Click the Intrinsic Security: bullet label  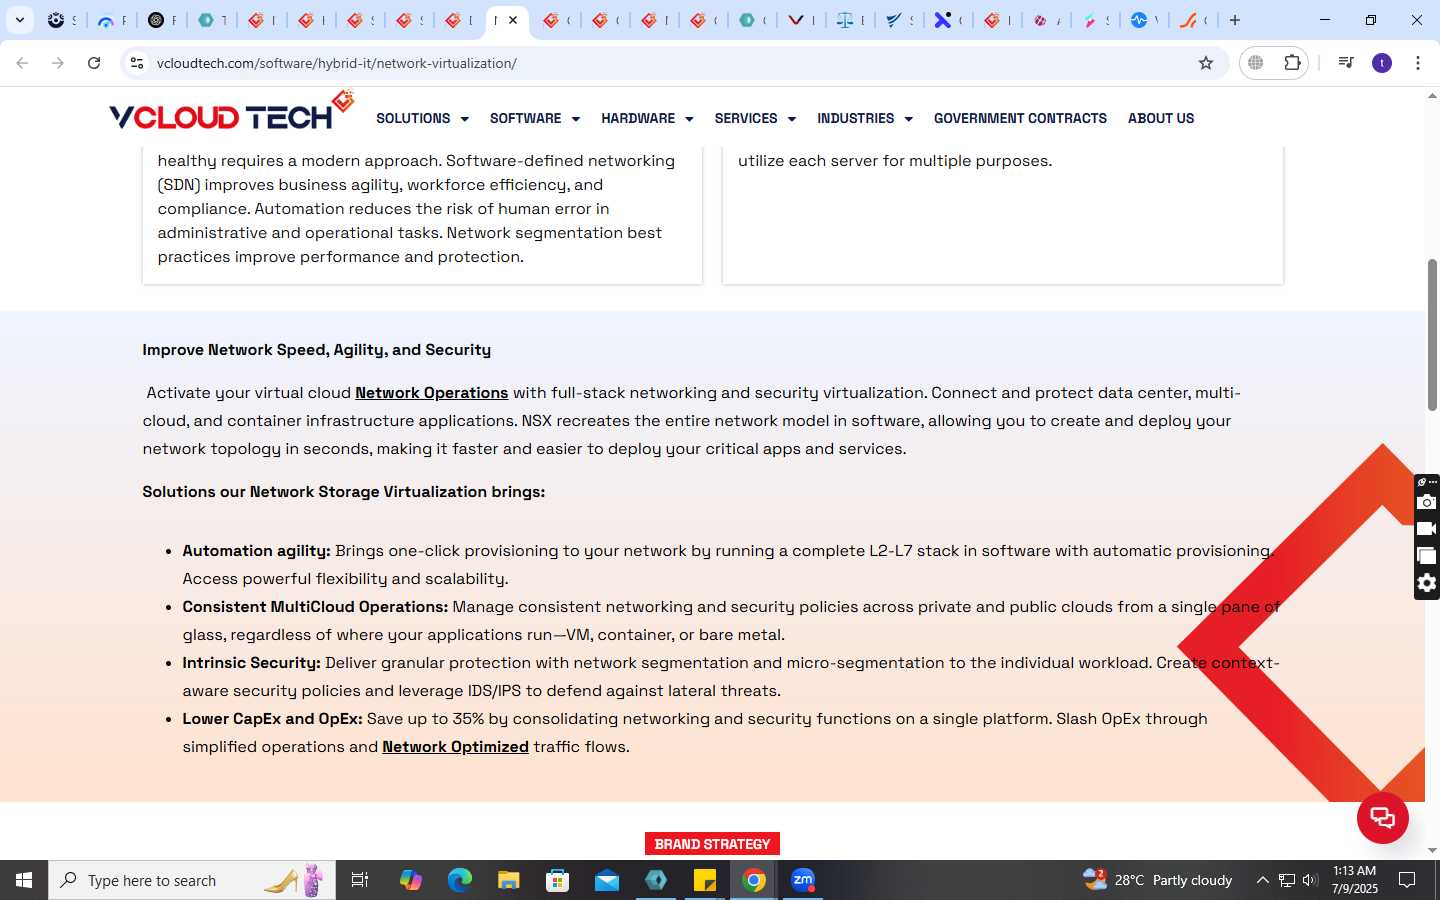[251, 663]
